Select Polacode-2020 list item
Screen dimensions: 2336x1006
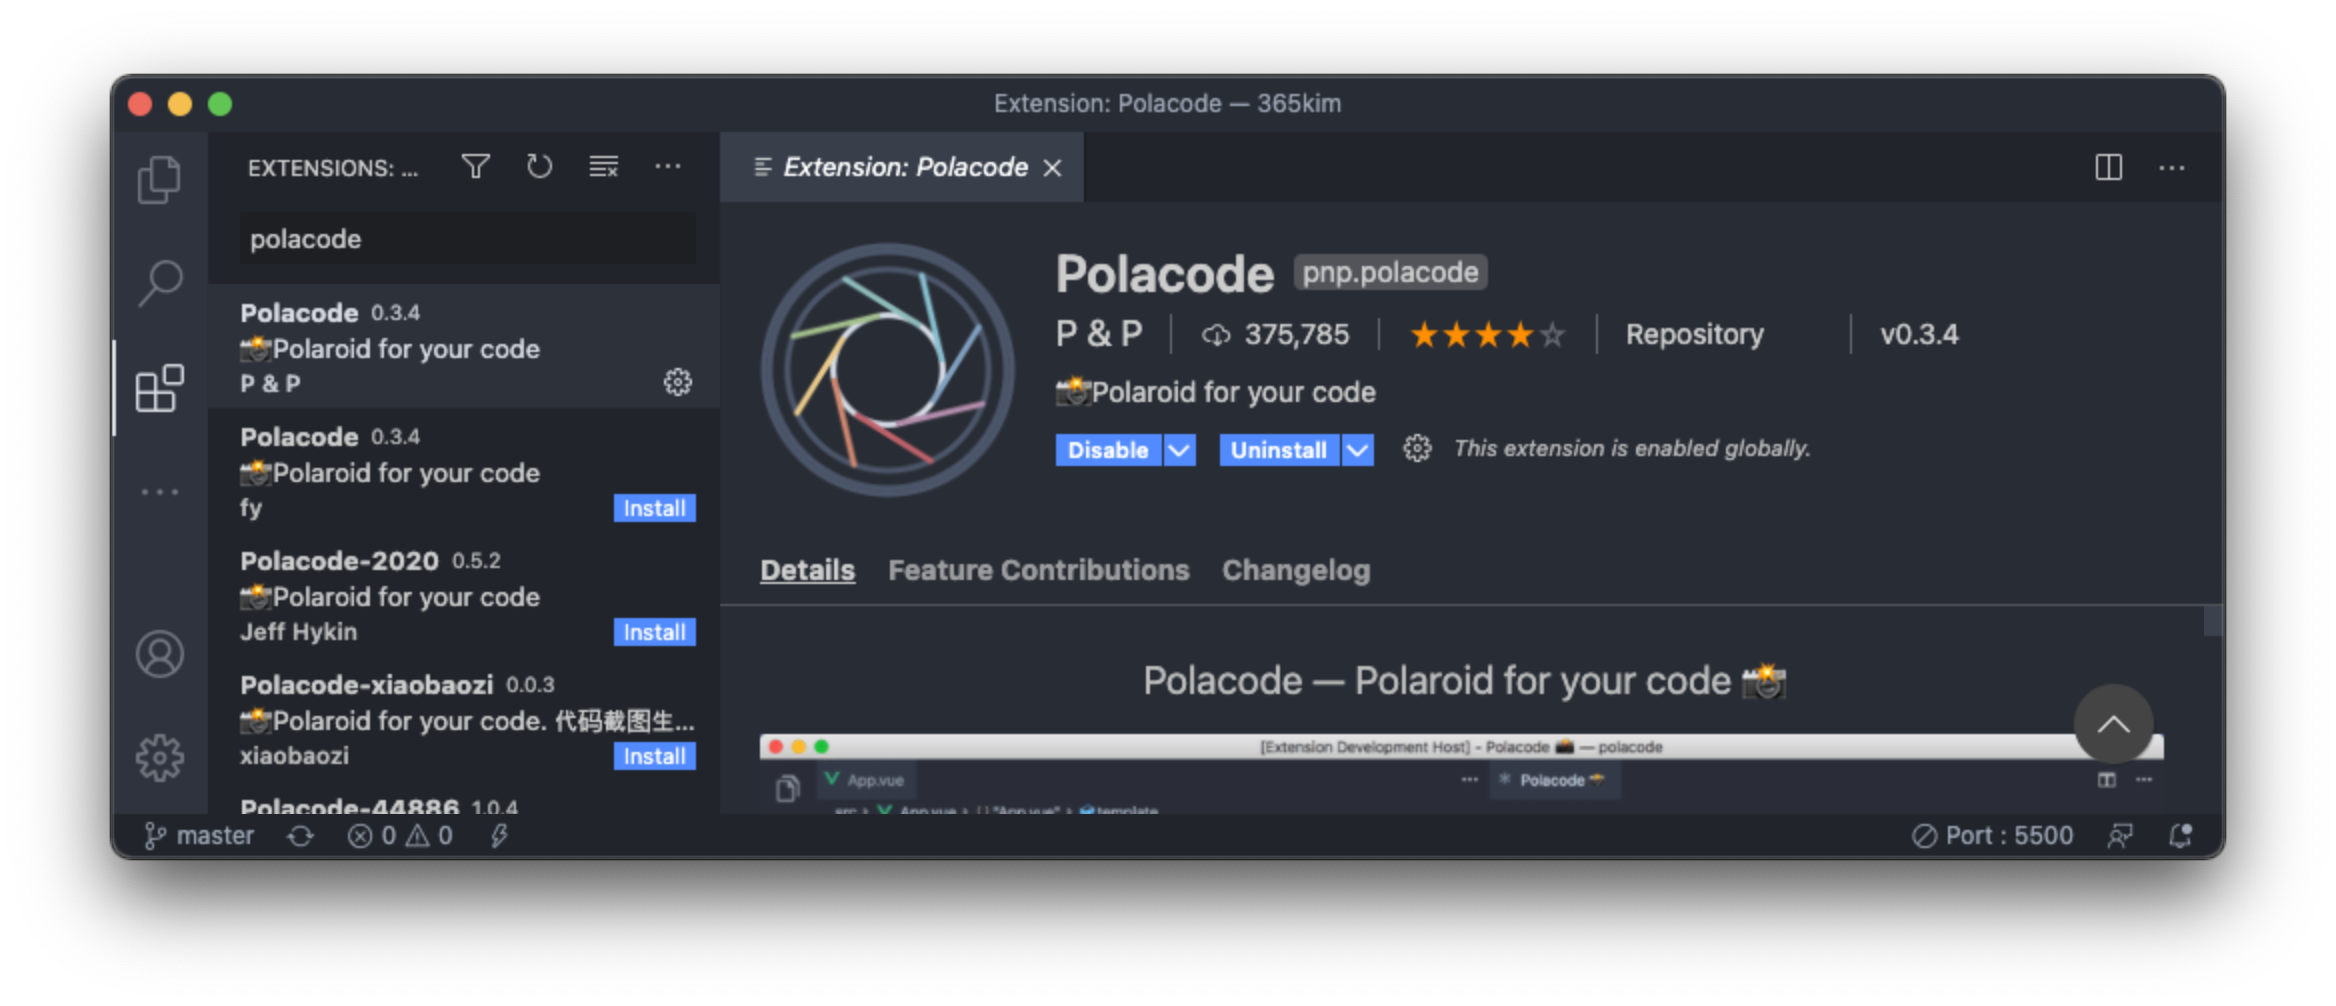(464, 595)
